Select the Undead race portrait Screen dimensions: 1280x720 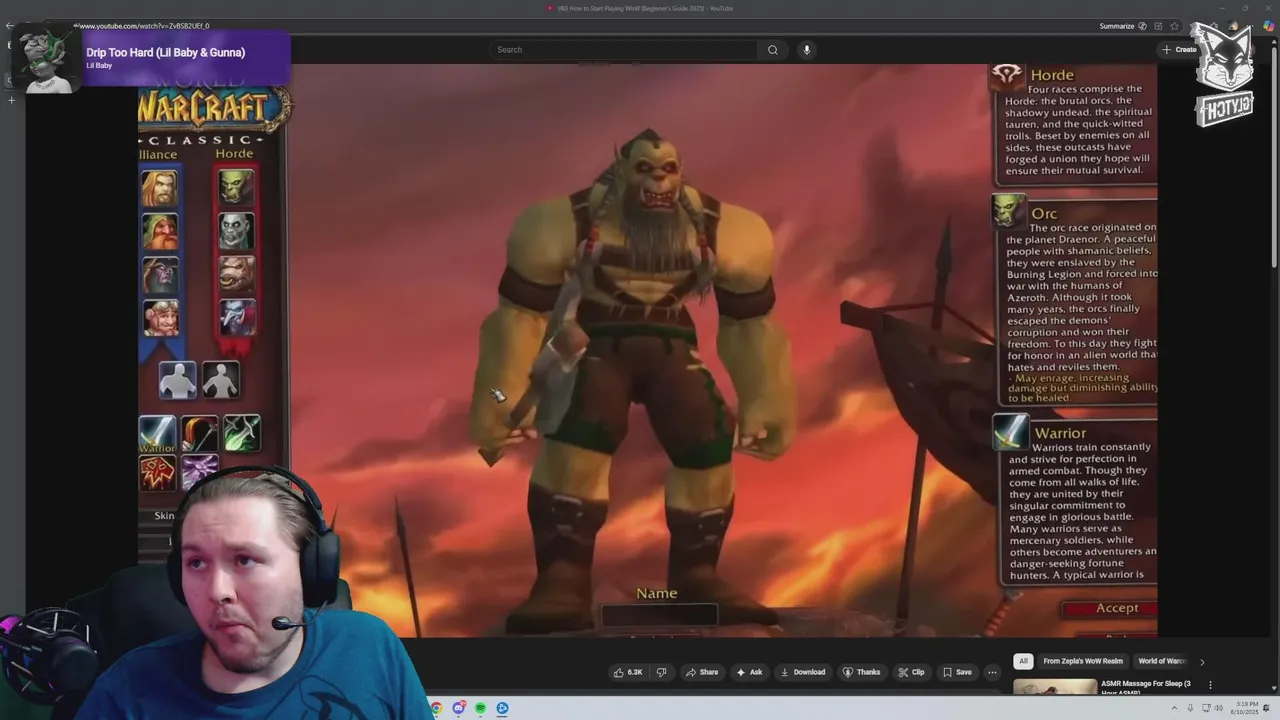(237, 231)
